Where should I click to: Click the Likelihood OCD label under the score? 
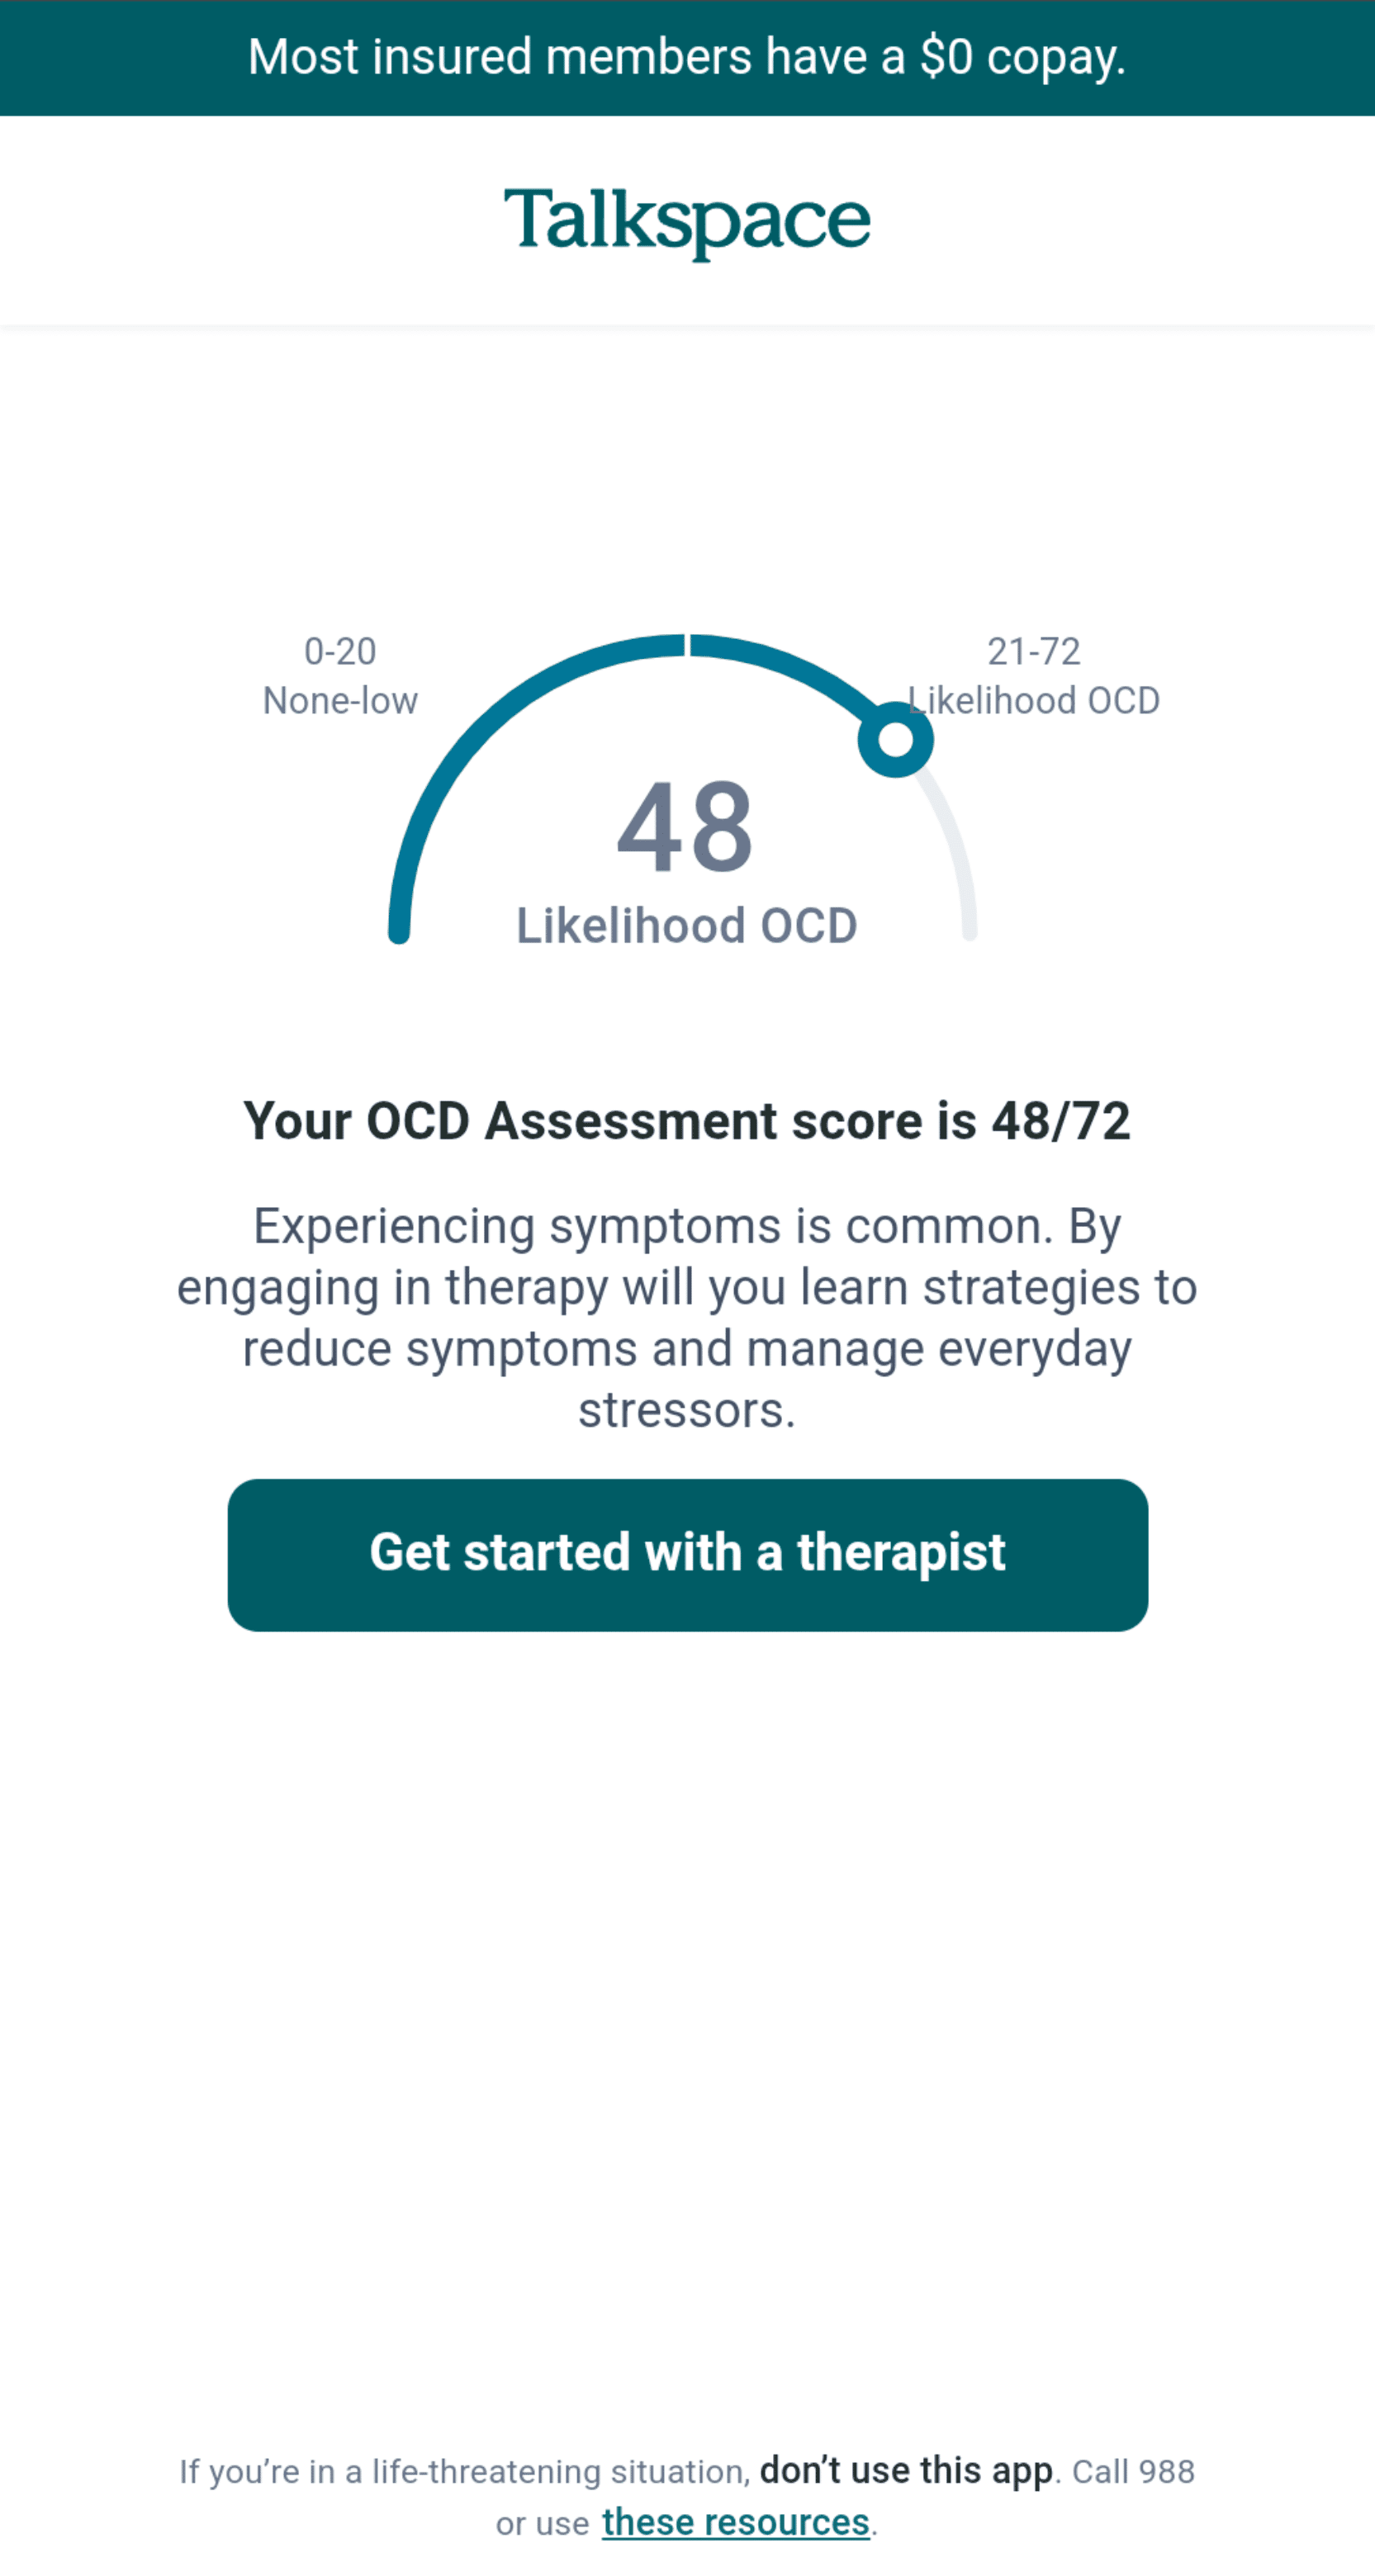[687, 926]
